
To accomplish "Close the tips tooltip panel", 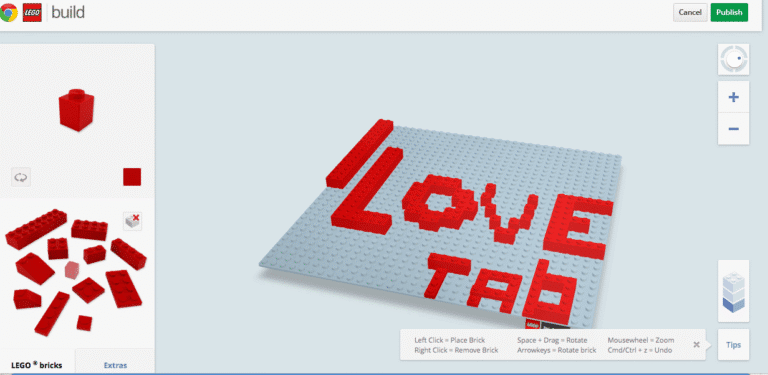I will tap(696, 345).
